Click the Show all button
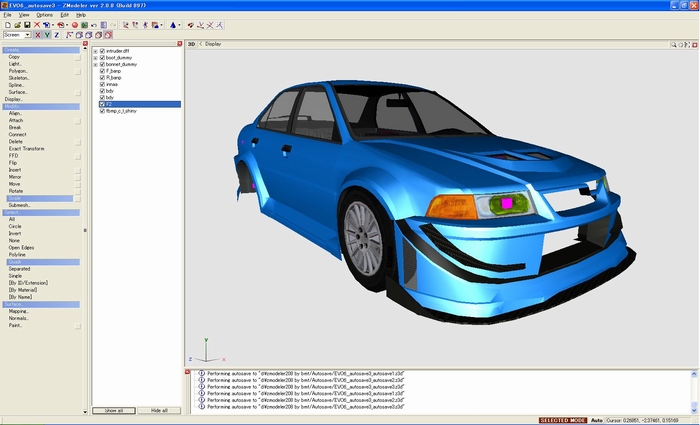 click(x=114, y=411)
